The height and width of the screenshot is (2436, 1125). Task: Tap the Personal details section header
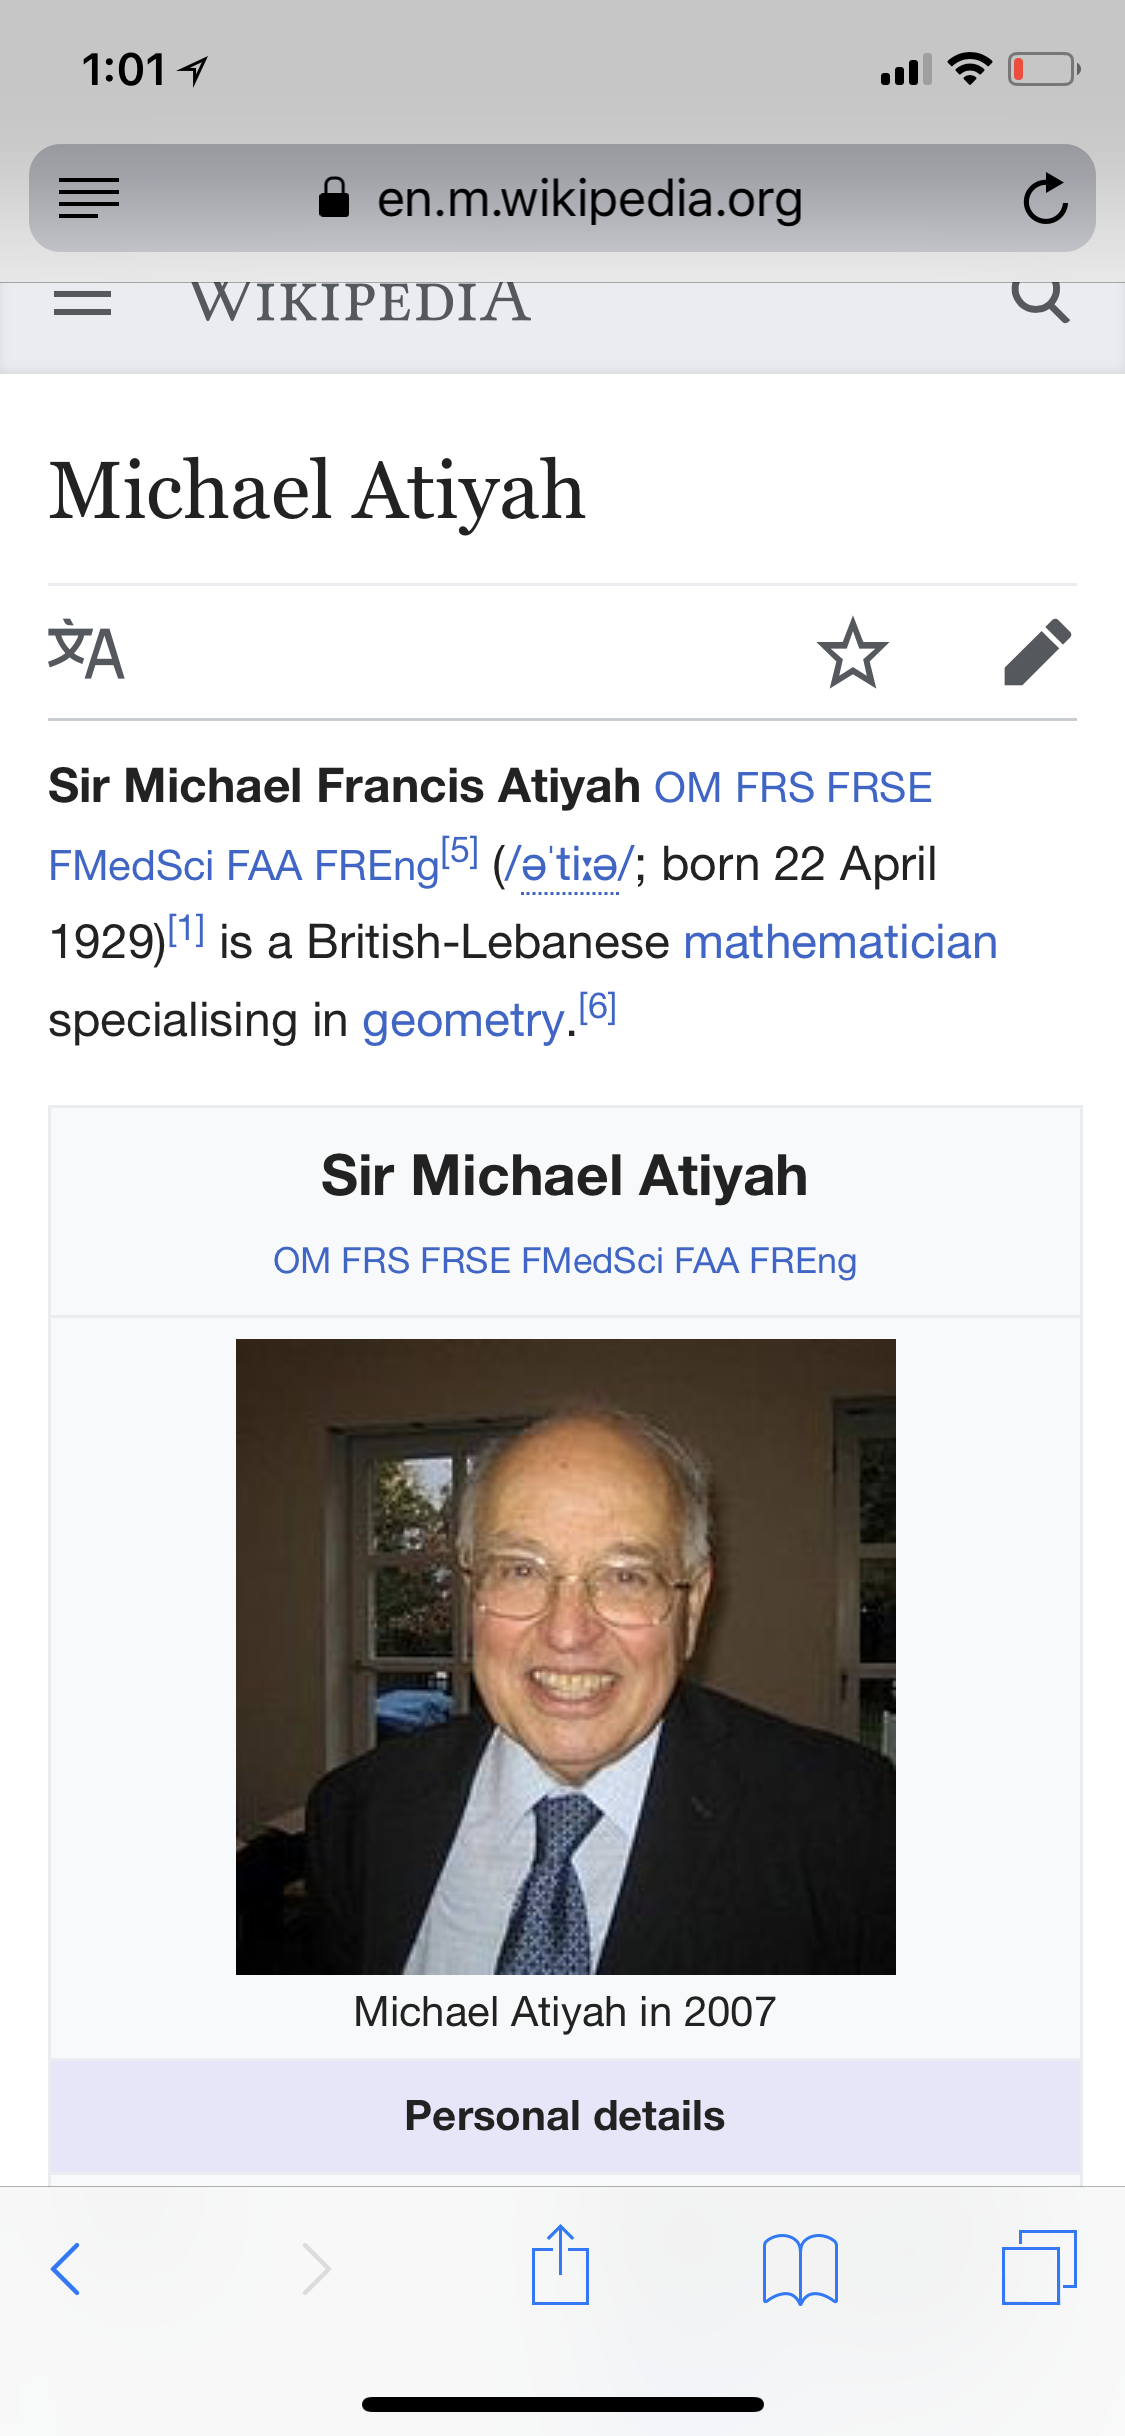pyautogui.click(x=565, y=2116)
